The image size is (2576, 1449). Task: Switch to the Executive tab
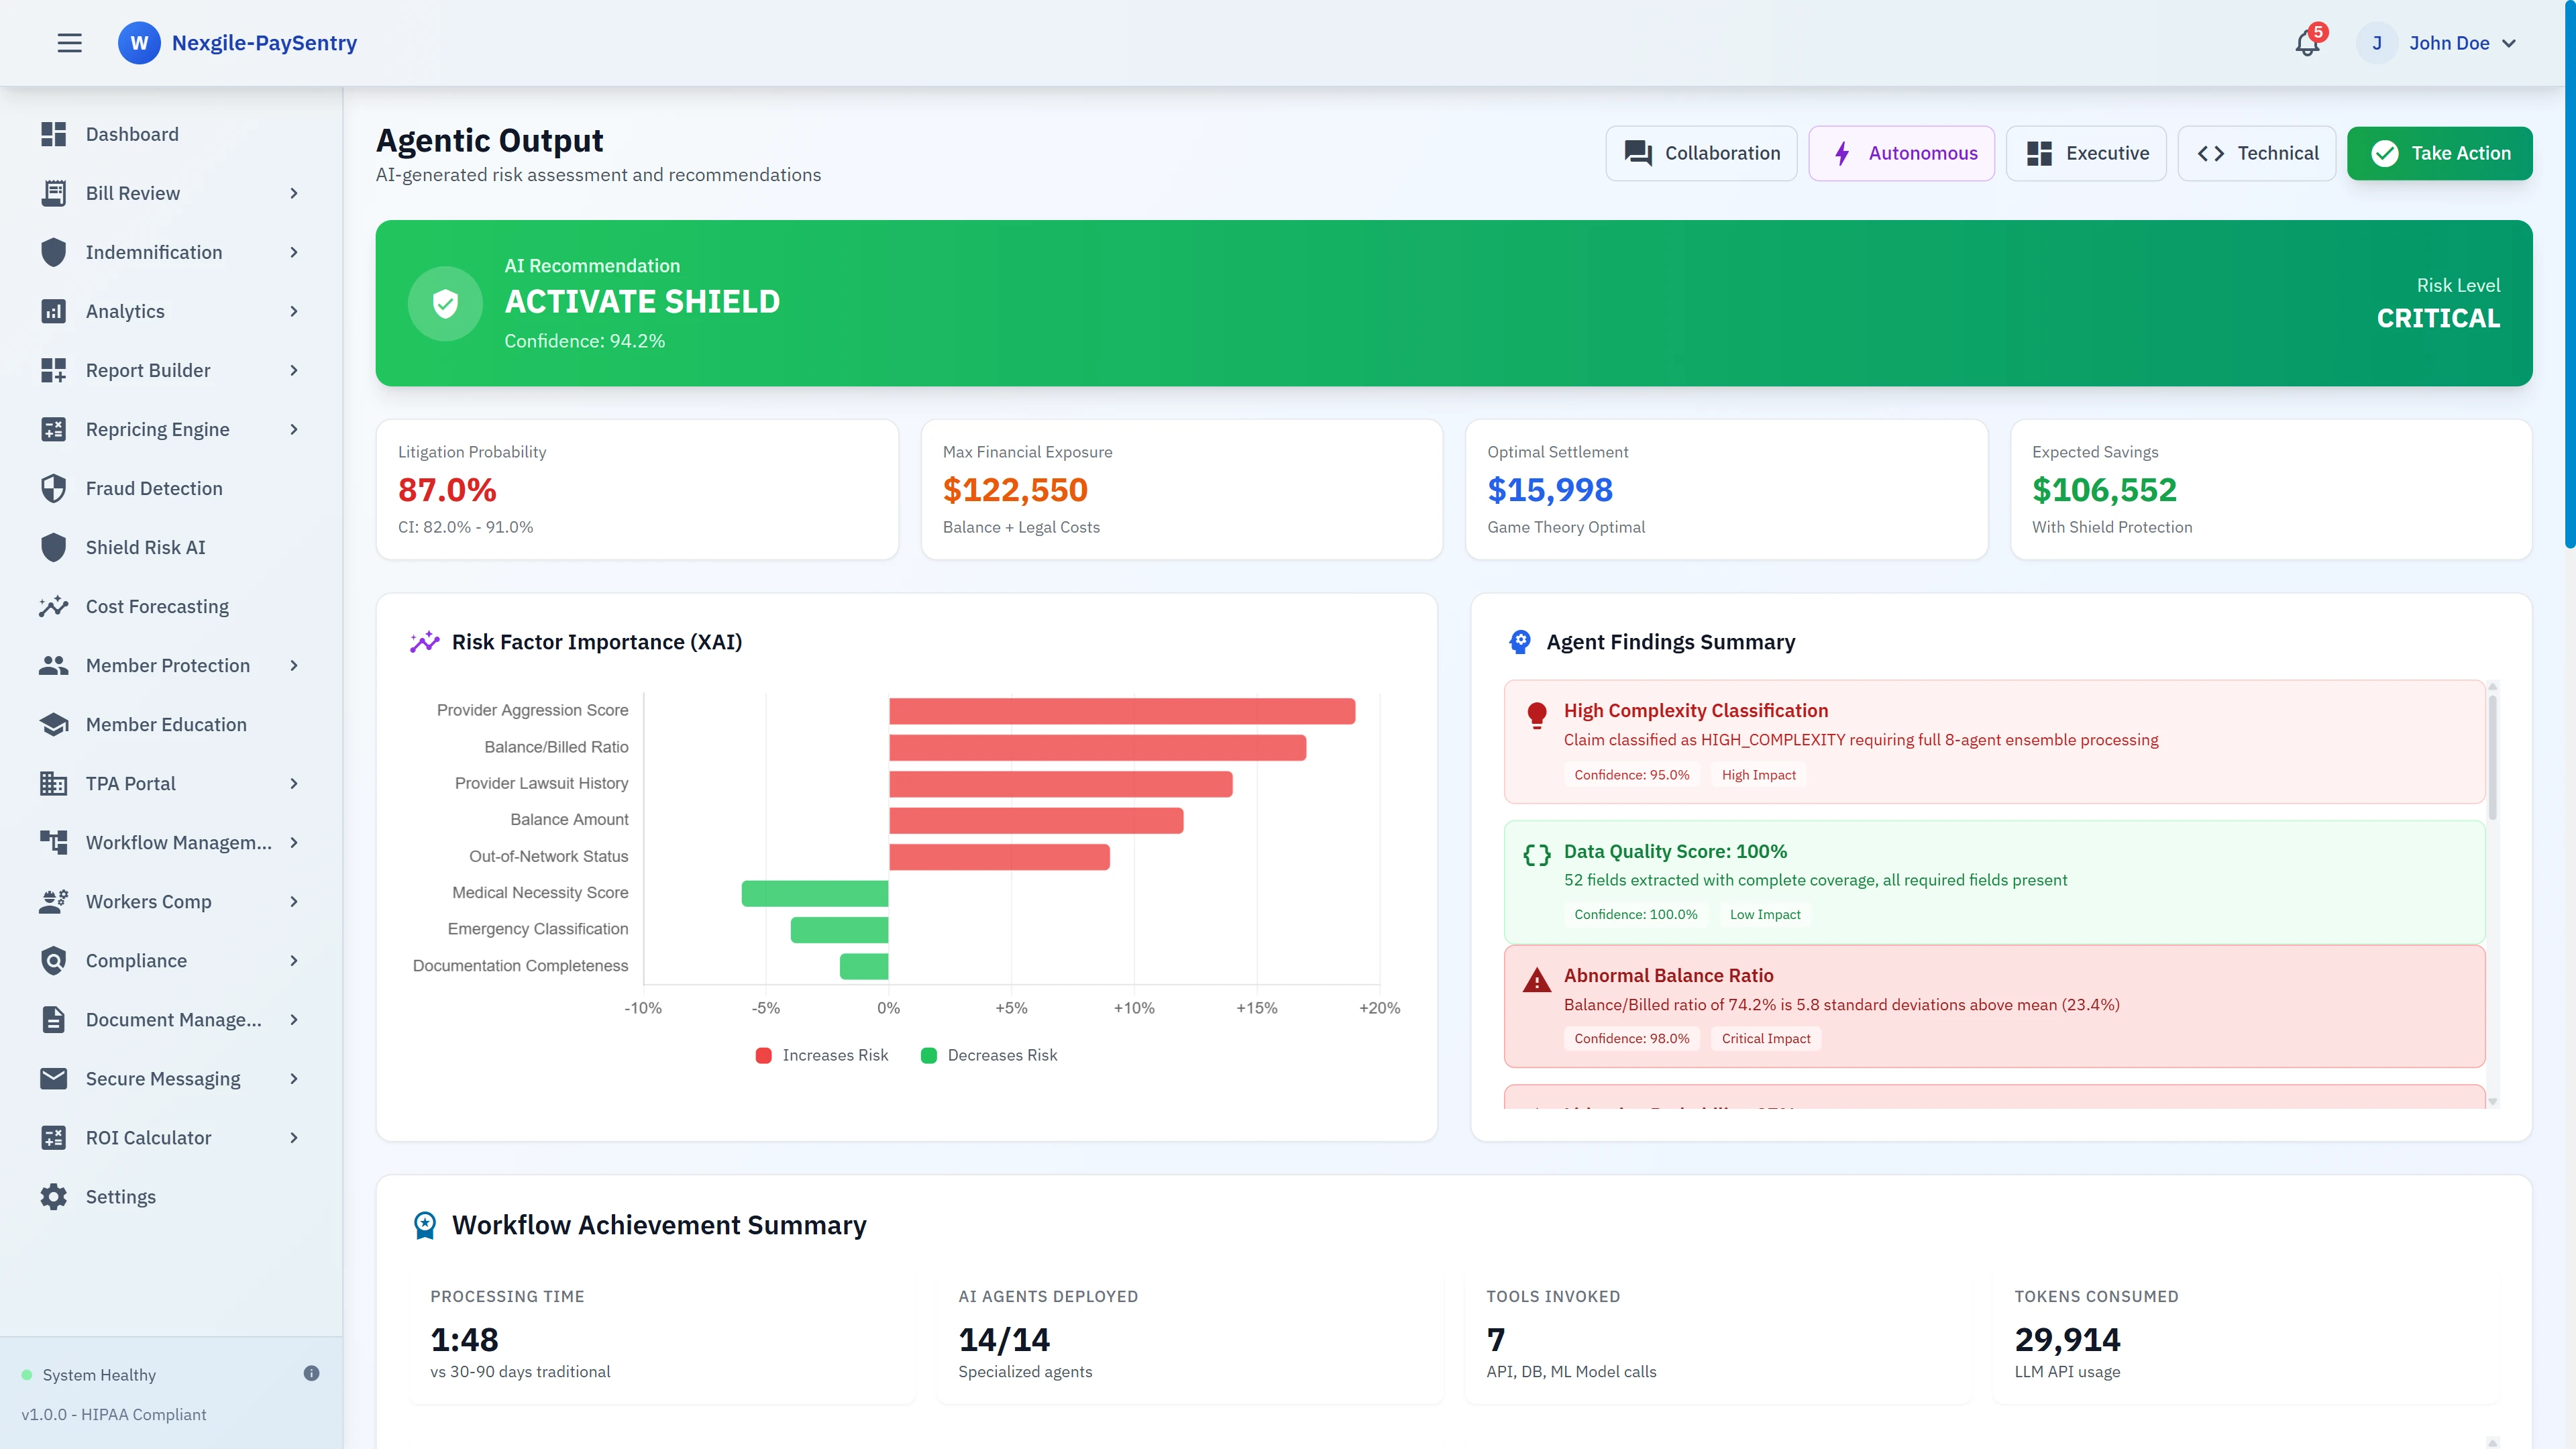[2086, 153]
